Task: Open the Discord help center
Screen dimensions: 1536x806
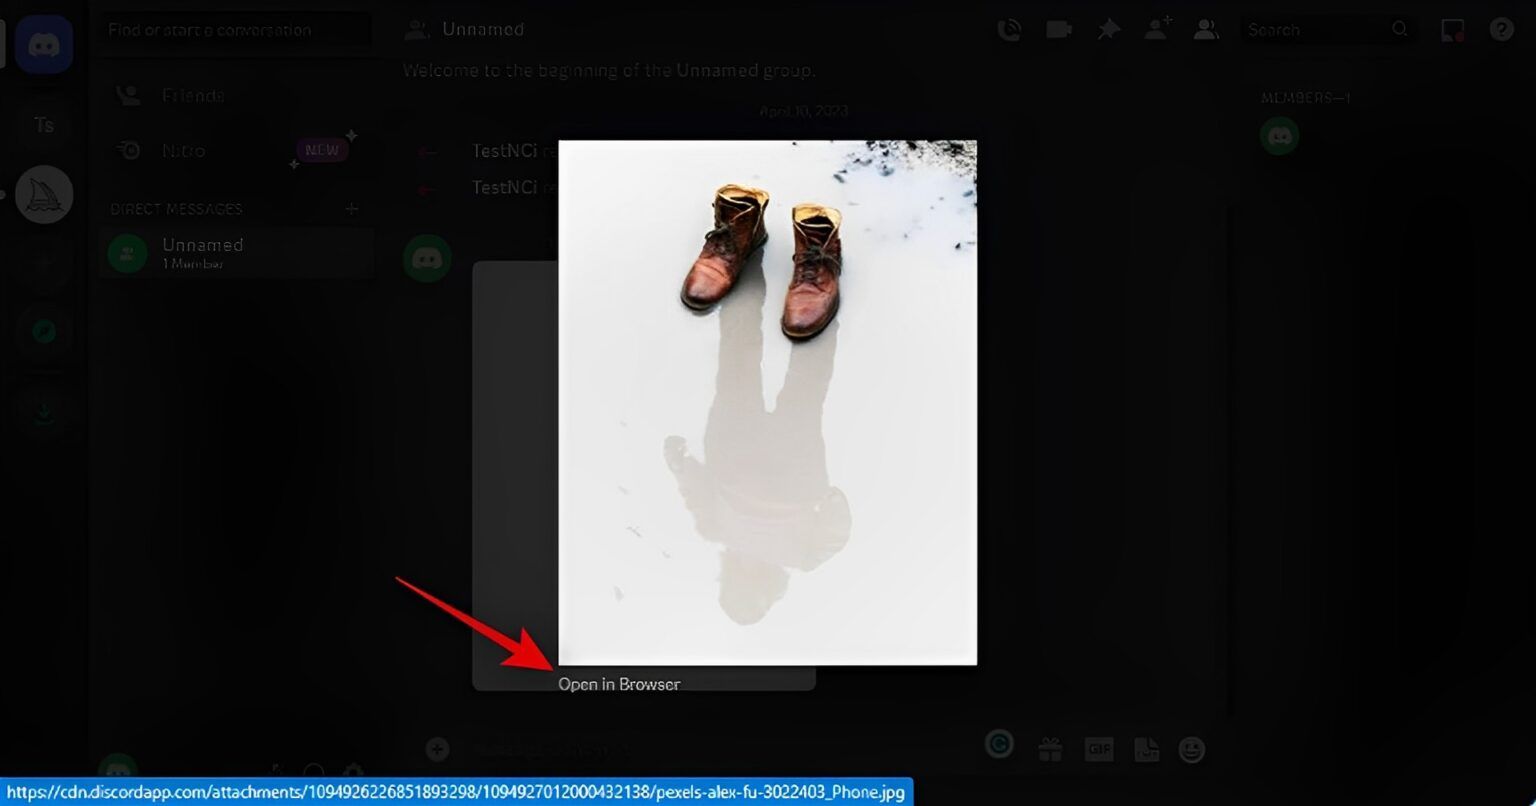Action: pos(1501,29)
